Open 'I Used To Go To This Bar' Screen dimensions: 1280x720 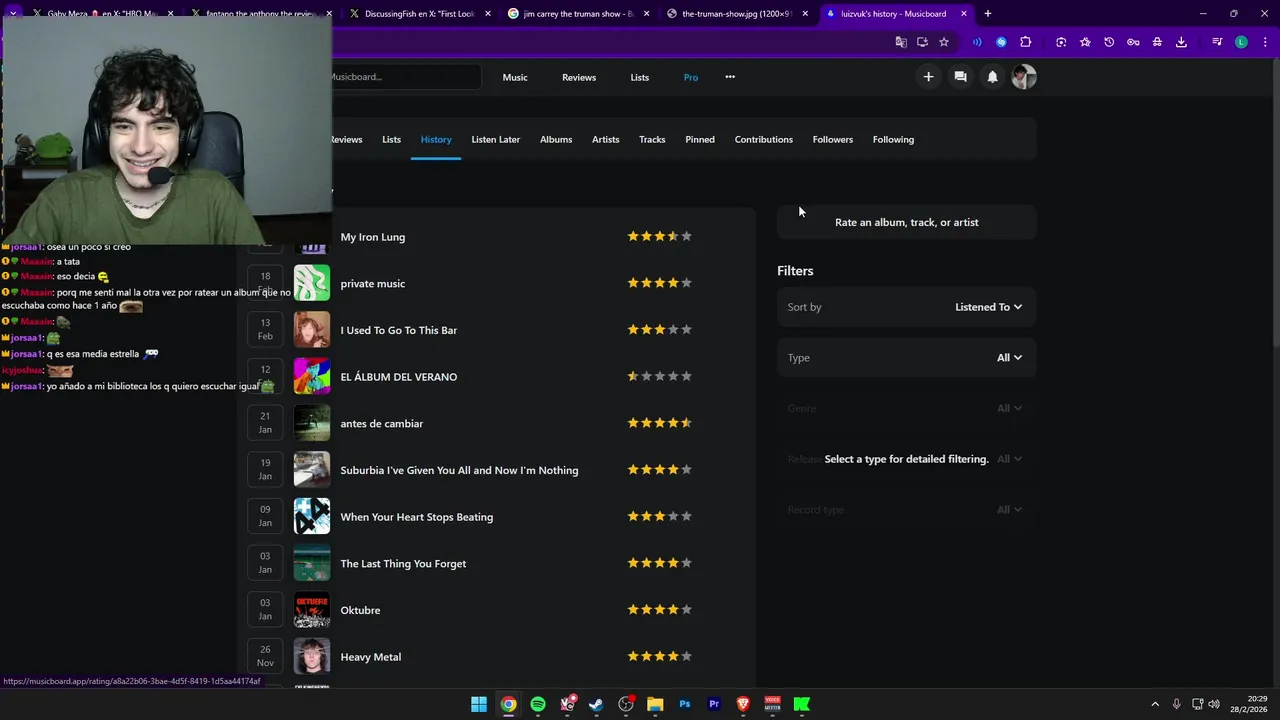coord(399,330)
